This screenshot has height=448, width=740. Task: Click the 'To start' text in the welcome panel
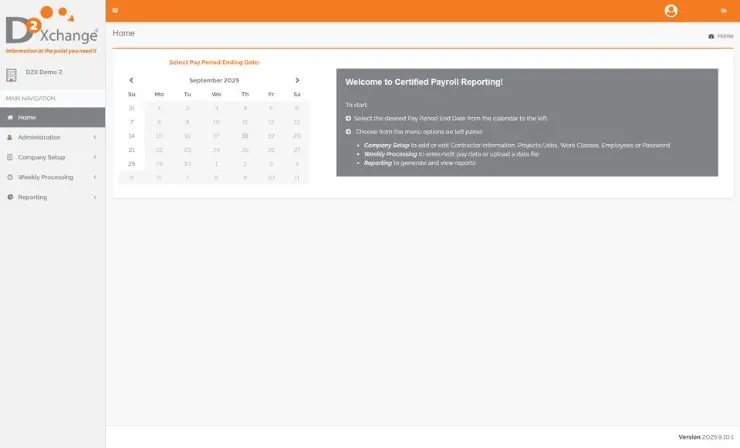[x=356, y=105]
